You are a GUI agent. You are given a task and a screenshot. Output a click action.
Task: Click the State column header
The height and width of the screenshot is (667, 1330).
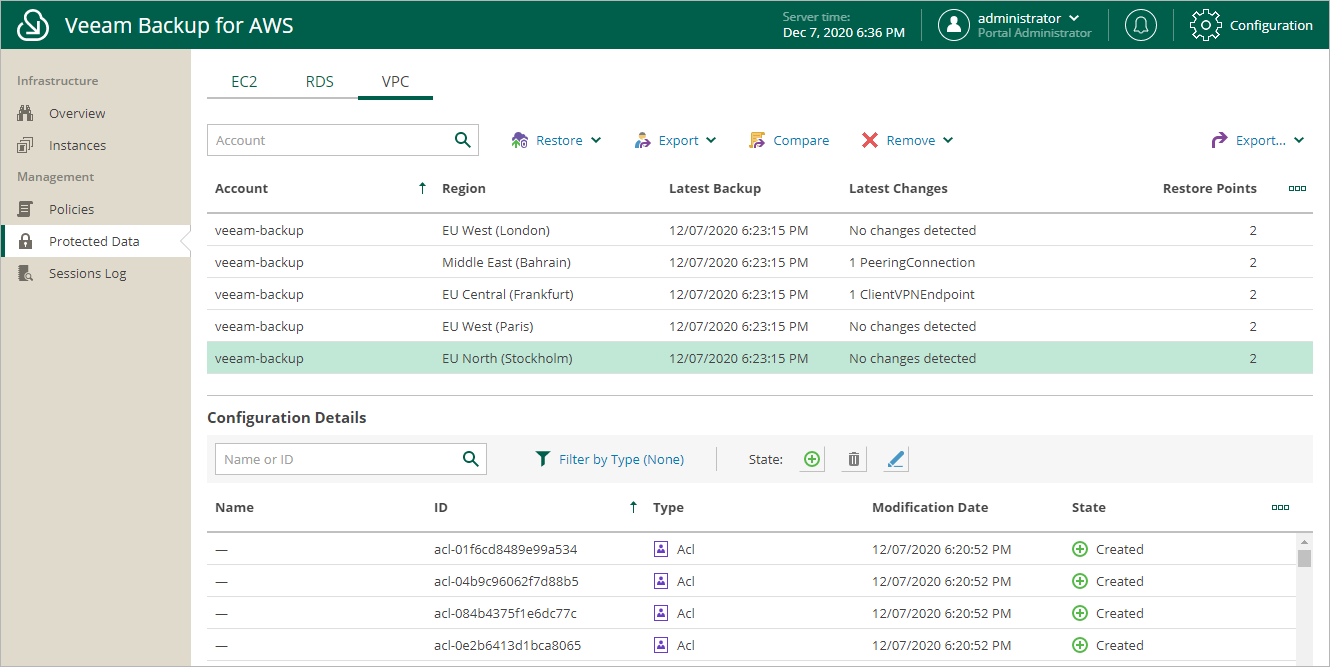(1089, 507)
